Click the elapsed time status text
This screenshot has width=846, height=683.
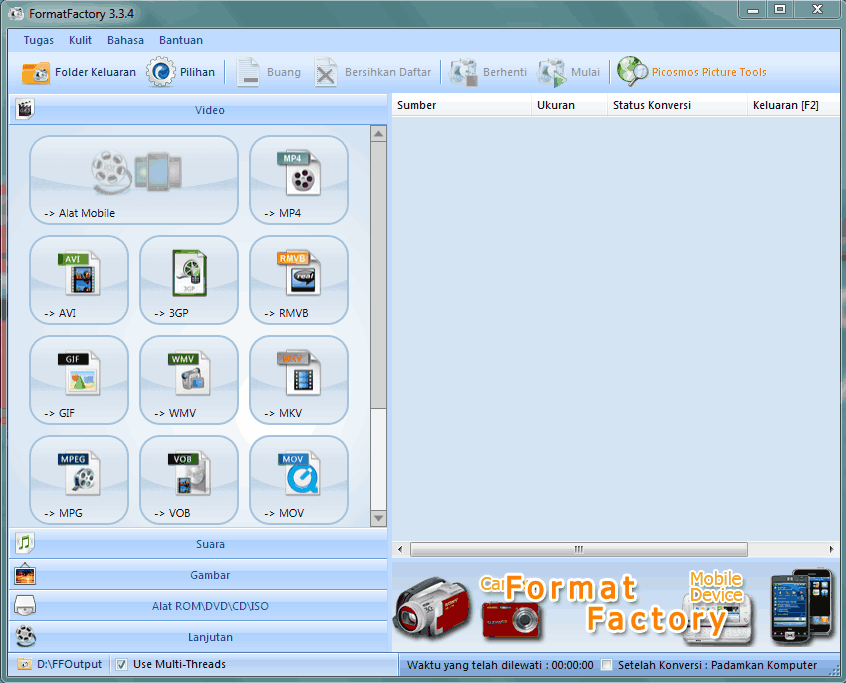click(500, 665)
